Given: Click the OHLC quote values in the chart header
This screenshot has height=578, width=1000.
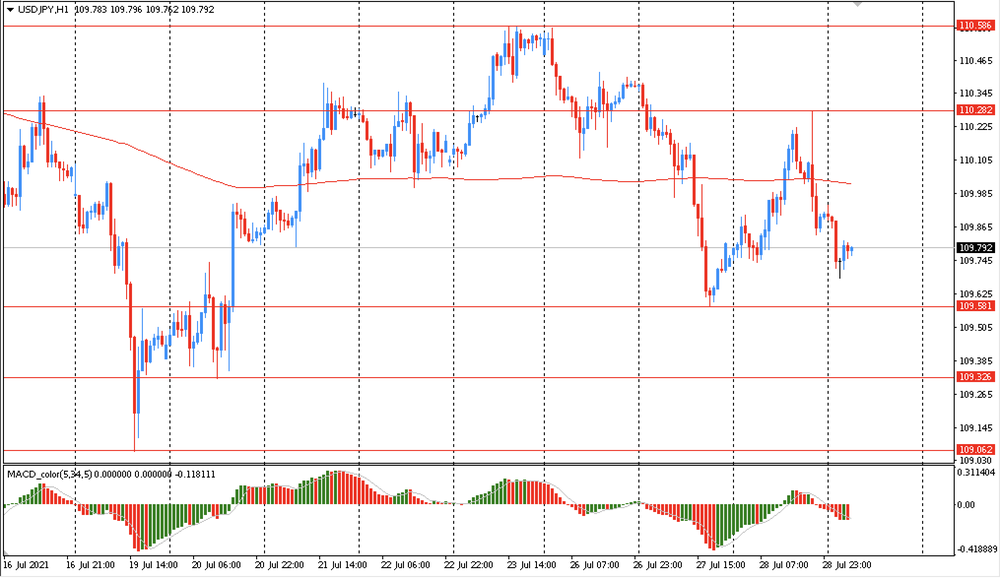Looking at the screenshot, I should point(145,10).
